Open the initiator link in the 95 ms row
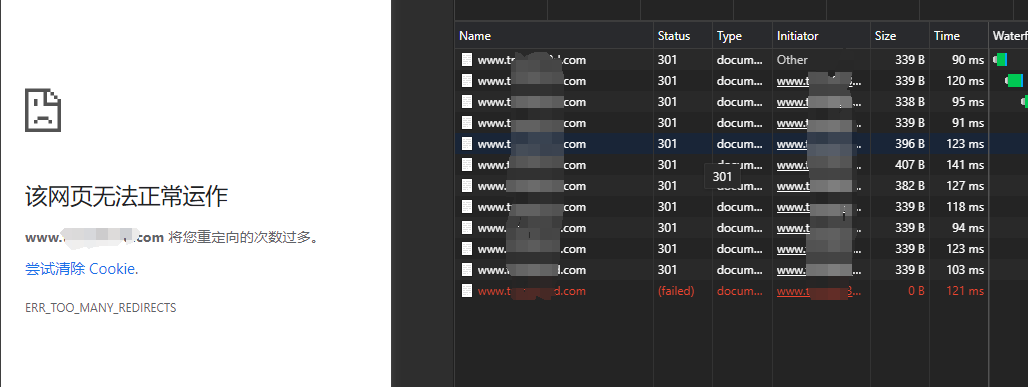The height and width of the screenshot is (387, 1028). (x=819, y=102)
